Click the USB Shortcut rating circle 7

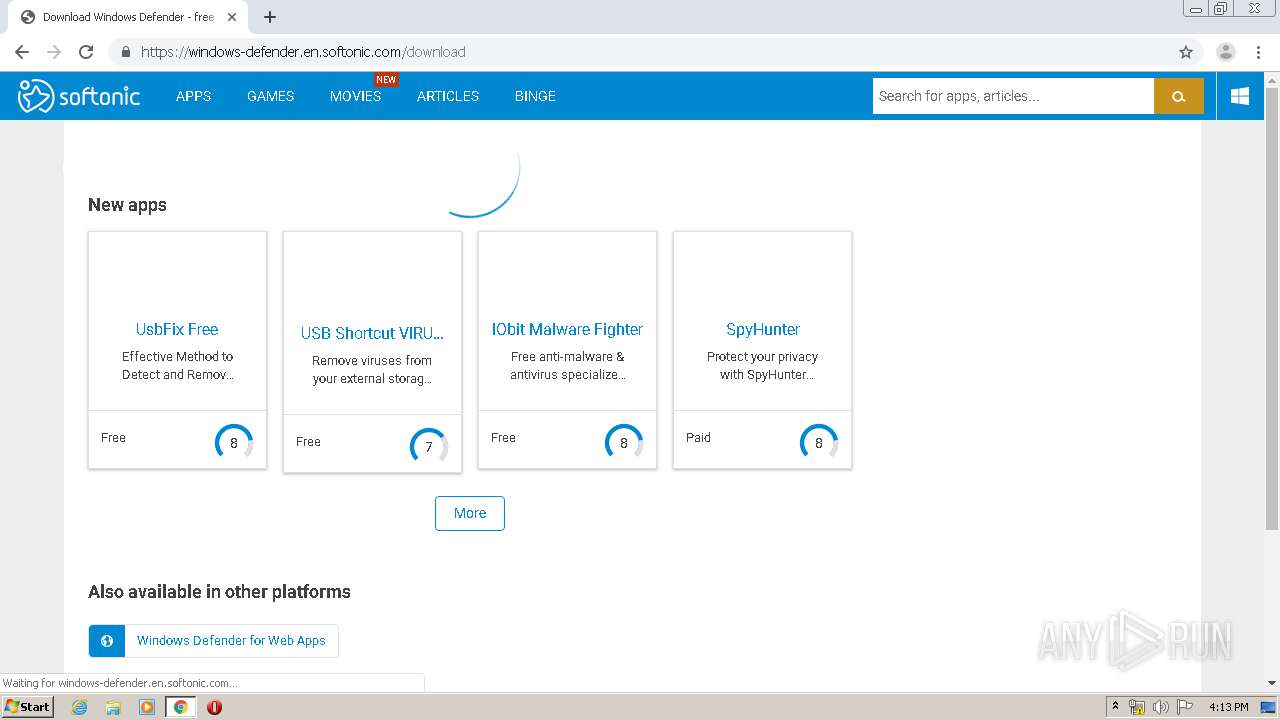click(x=429, y=446)
